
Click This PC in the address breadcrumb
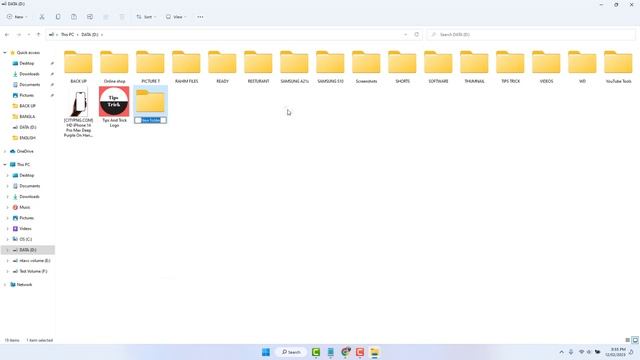point(67,35)
